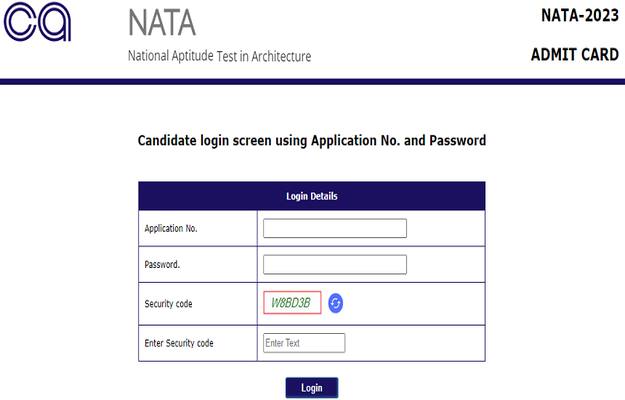Click the Login Details table header
Viewport: 625px width, 400px height.
[312, 196]
